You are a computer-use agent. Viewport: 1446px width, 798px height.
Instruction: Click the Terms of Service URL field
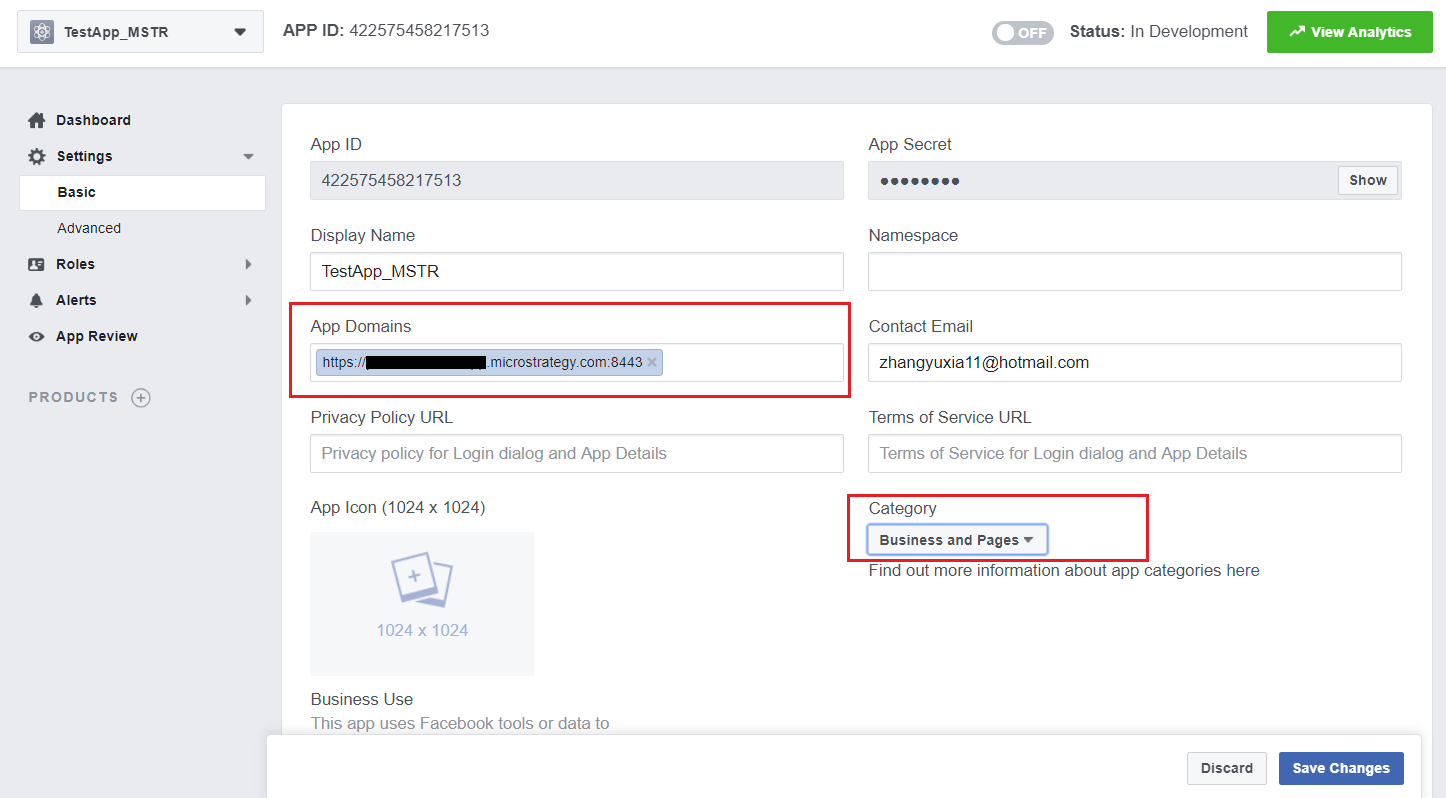coord(1135,453)
